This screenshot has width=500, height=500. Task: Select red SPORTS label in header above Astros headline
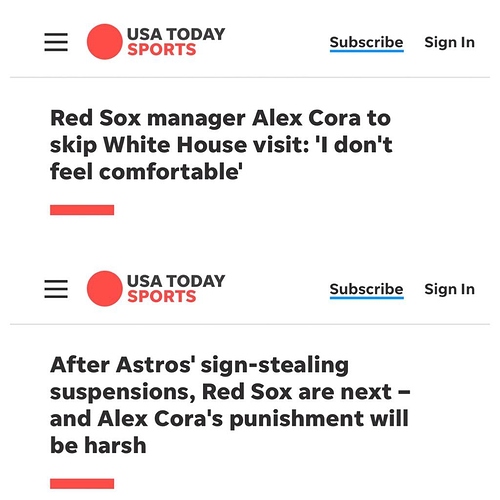click(x=162, y=297)
